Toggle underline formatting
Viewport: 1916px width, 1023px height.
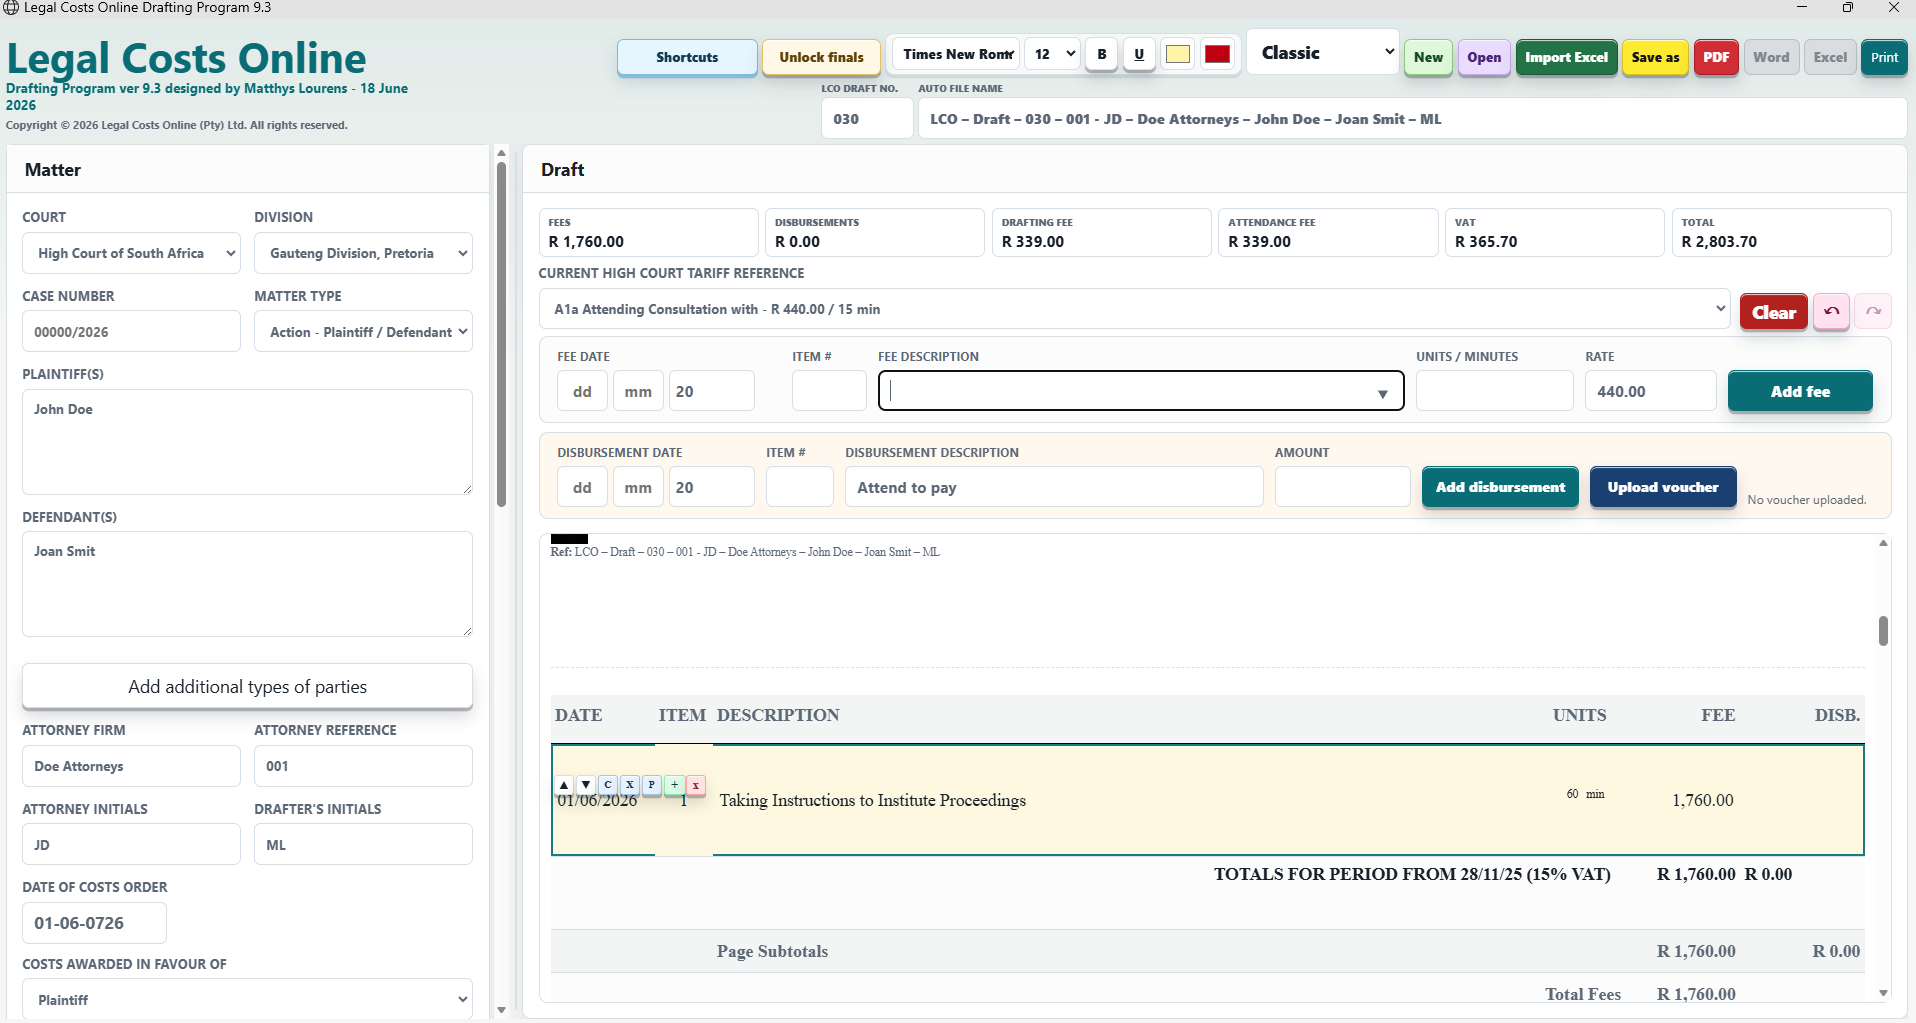tap(1139, 54)
